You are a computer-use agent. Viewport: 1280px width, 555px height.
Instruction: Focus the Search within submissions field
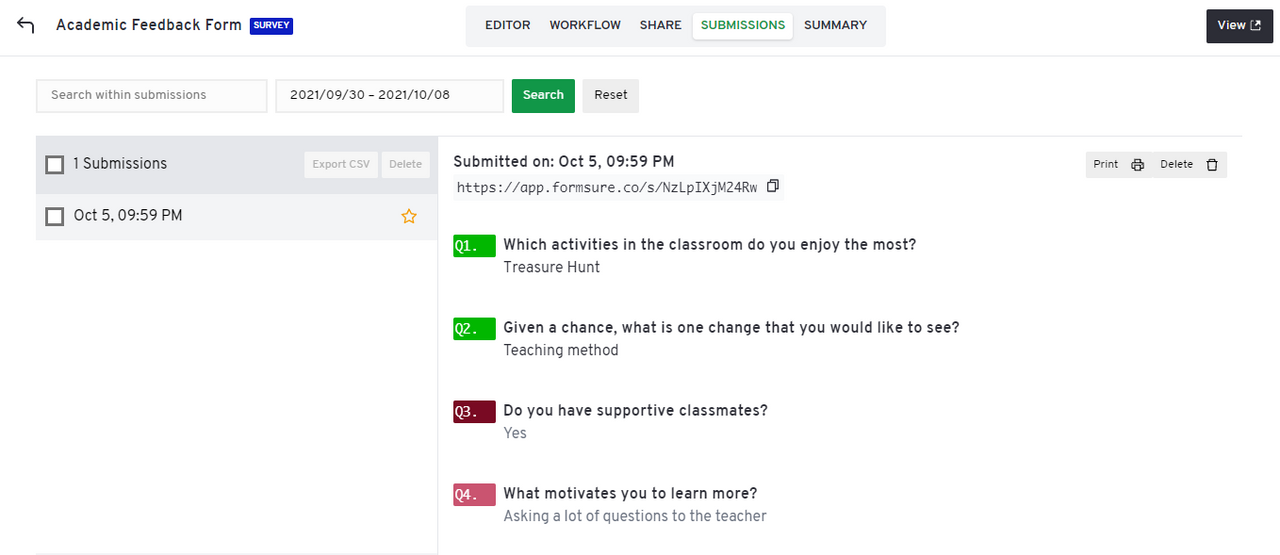pos(152,95)
